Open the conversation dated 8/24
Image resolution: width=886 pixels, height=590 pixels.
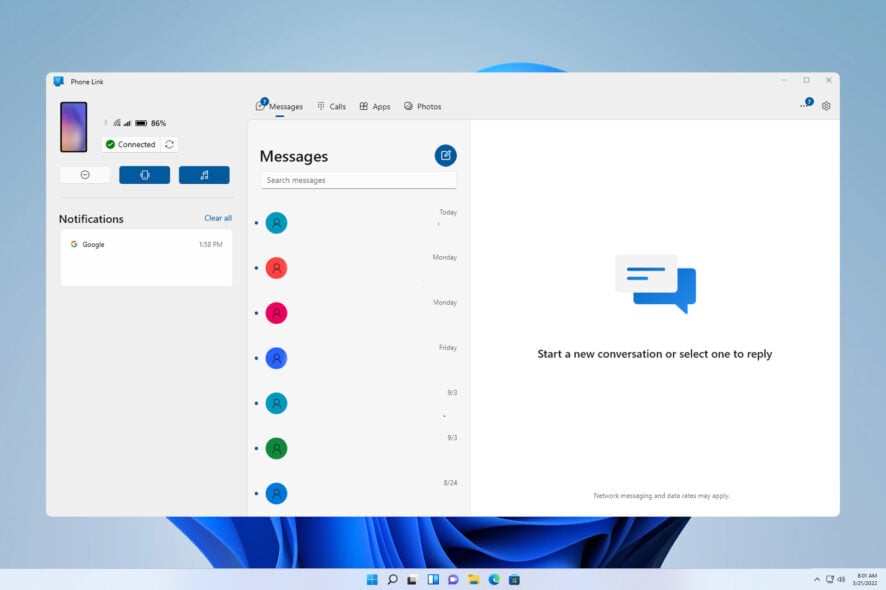[358, 494]
